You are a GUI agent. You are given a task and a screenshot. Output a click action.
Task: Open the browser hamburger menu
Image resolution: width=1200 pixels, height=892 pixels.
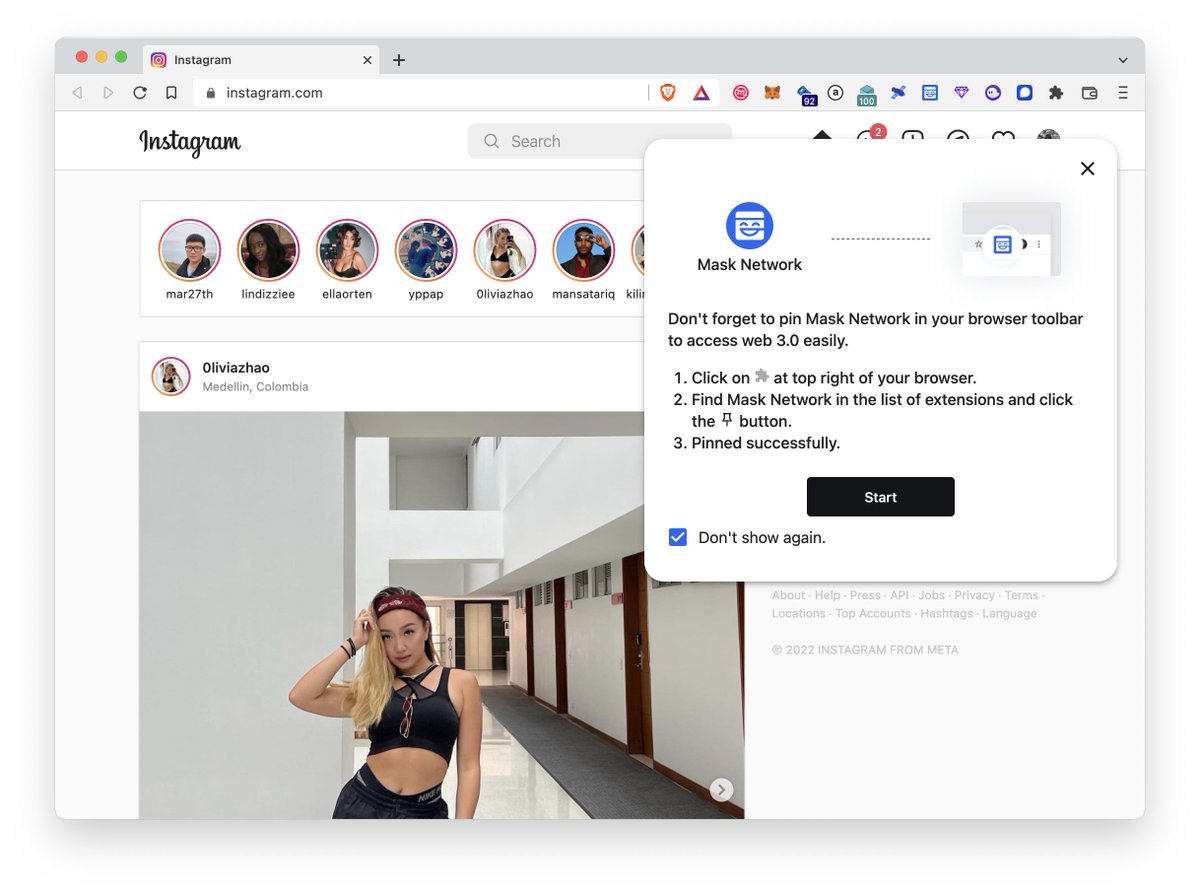(x=1123, y=93)
